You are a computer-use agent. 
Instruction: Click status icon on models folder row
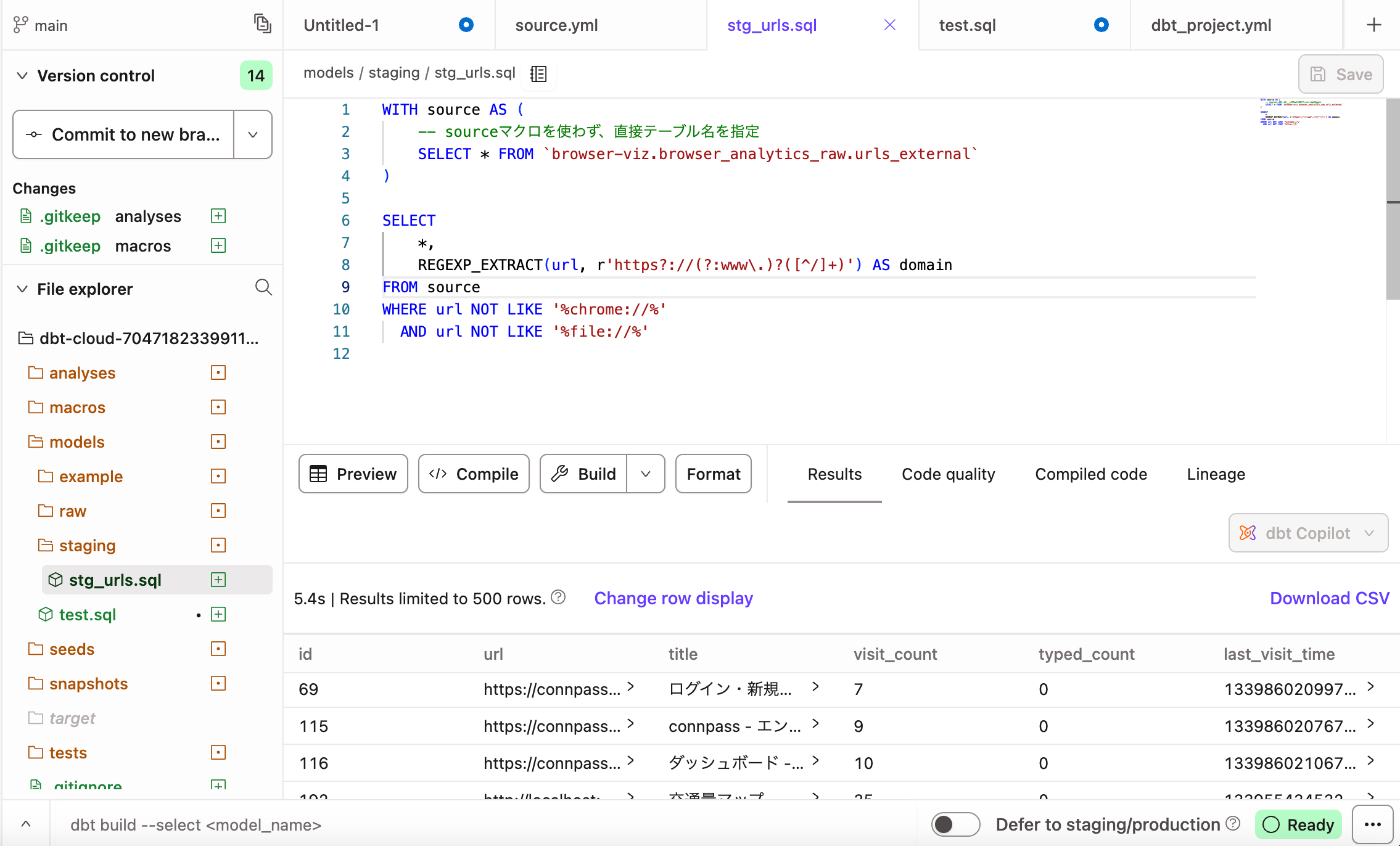click(218, 442)
